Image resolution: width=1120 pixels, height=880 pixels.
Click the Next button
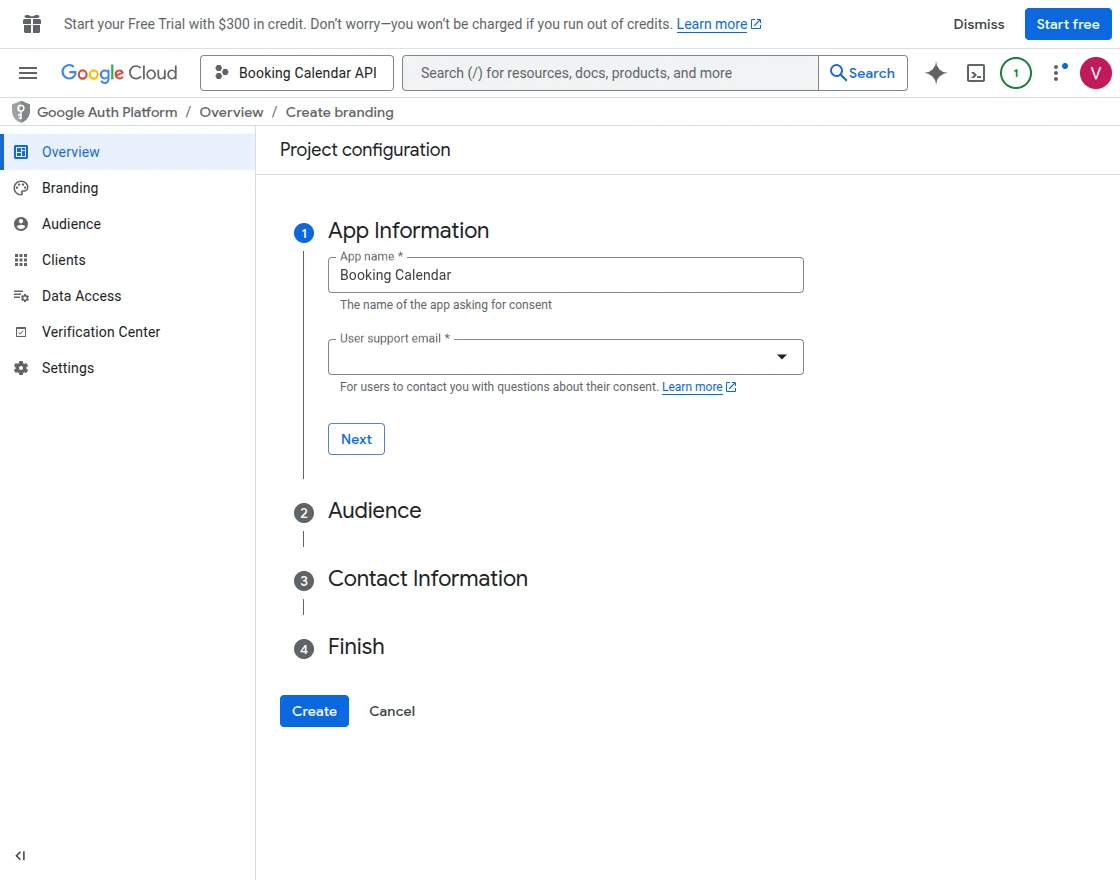356,439
